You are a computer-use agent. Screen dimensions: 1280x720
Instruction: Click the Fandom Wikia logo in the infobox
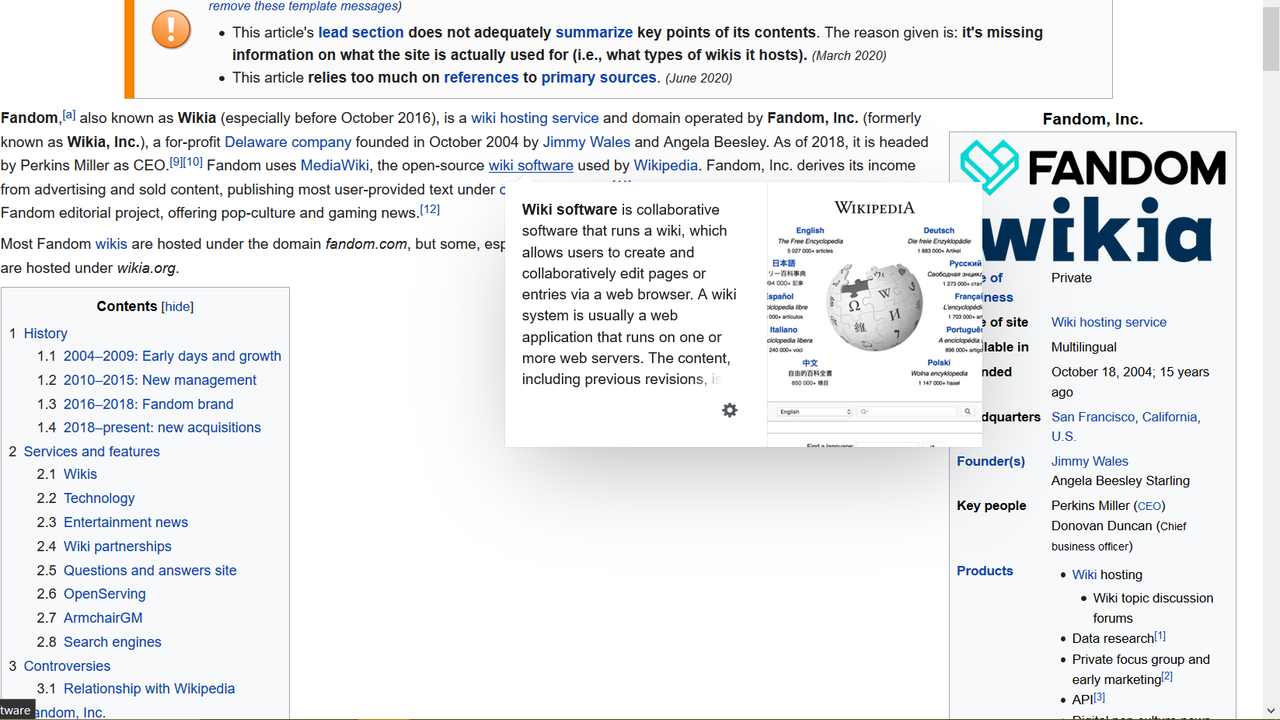click(1092, 200)
